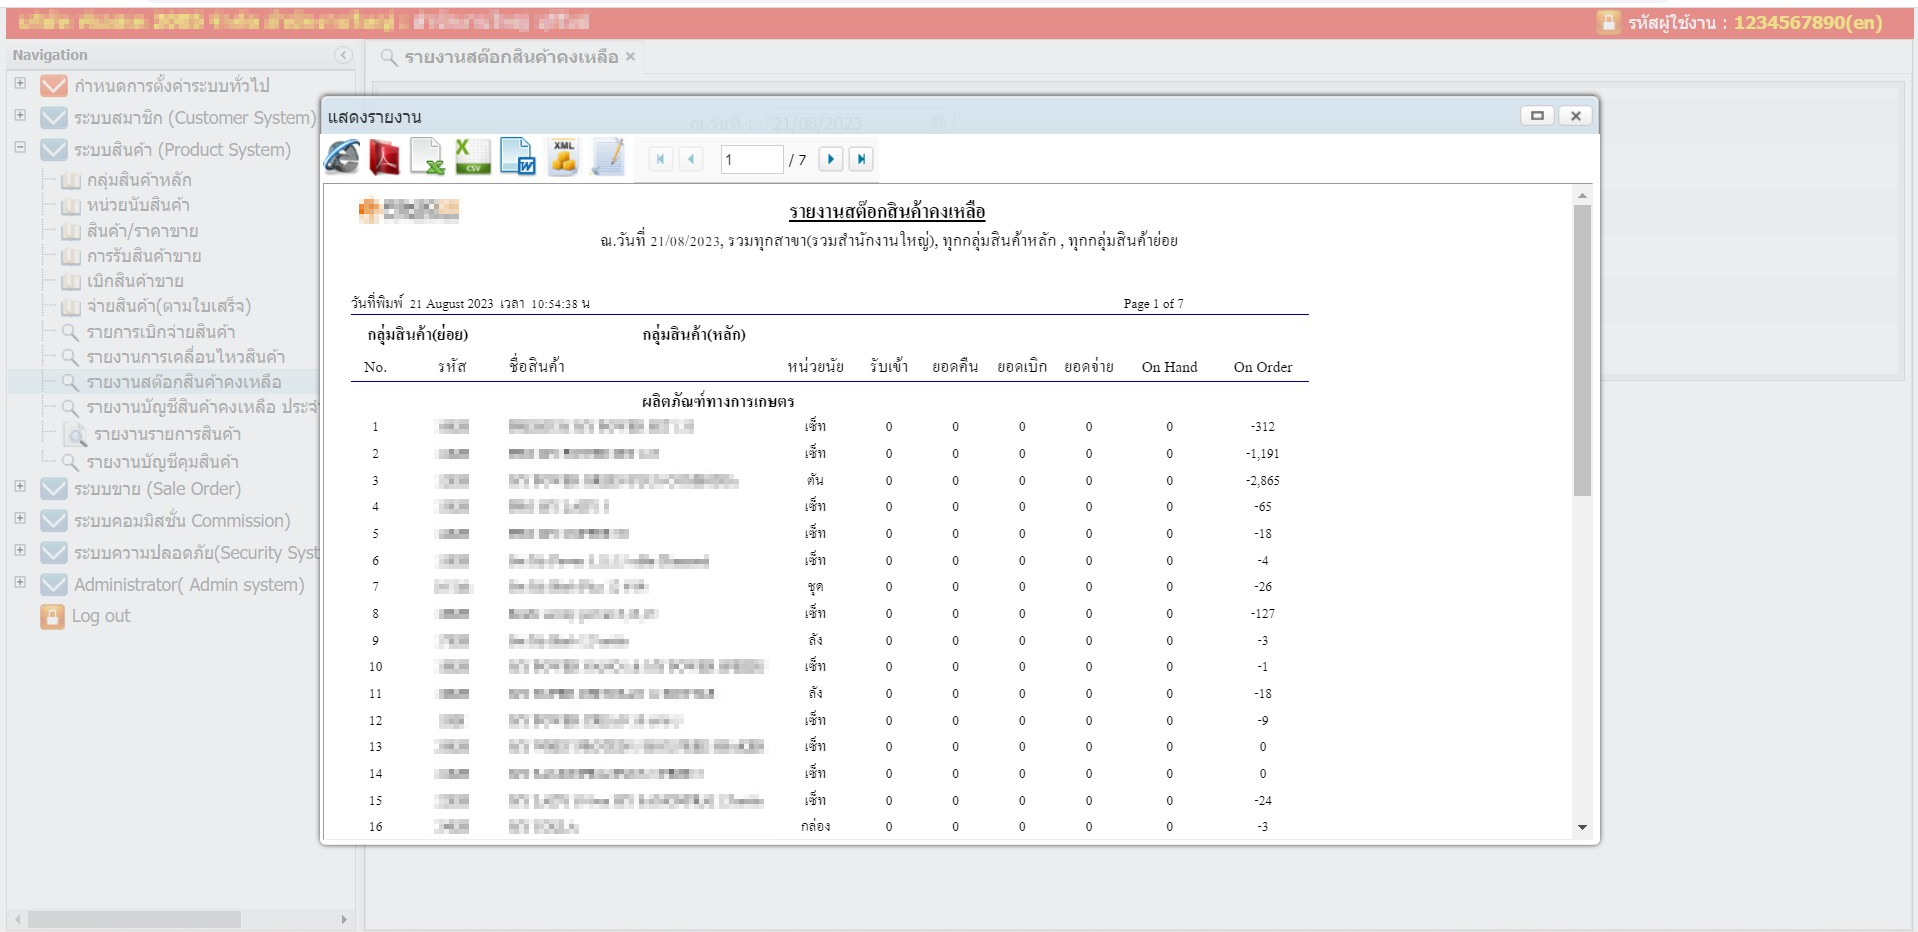The width and height of the screenshot is (1918, 932).
Task: Click Log out link
Action: pos(101,616)
